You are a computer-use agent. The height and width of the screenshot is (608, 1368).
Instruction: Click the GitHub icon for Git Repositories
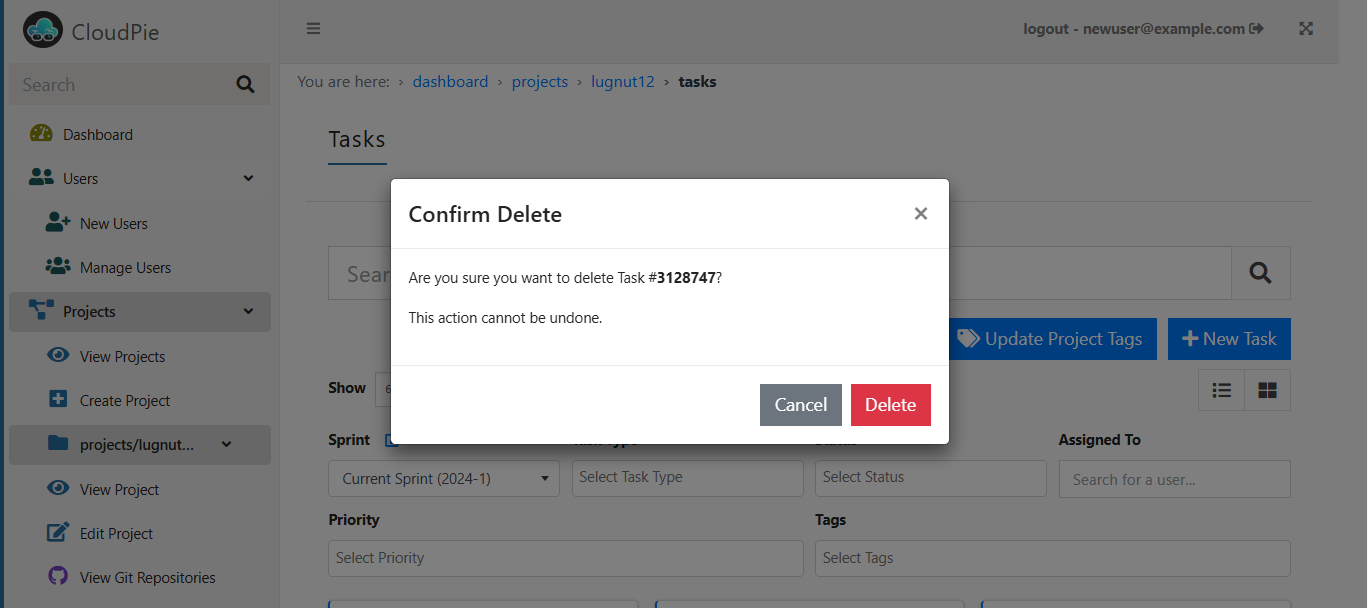pos(58,577)
